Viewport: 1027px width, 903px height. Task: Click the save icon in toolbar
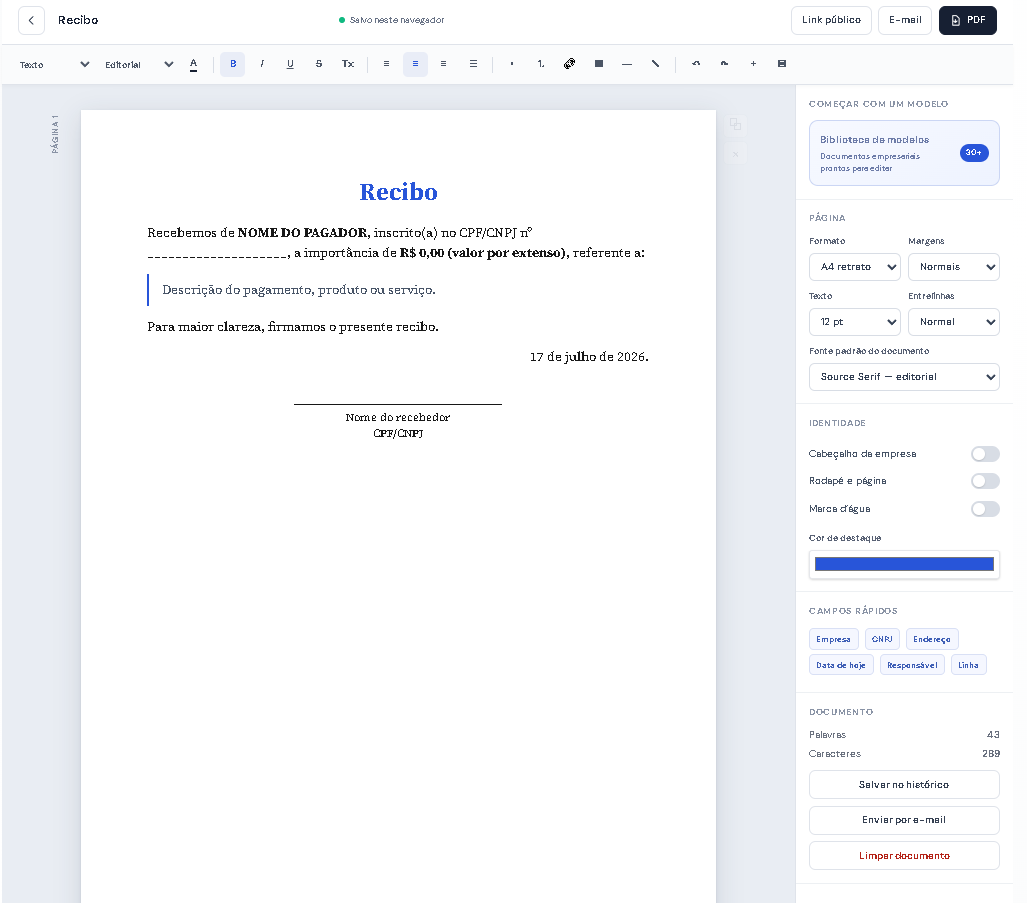pos(781,64)
